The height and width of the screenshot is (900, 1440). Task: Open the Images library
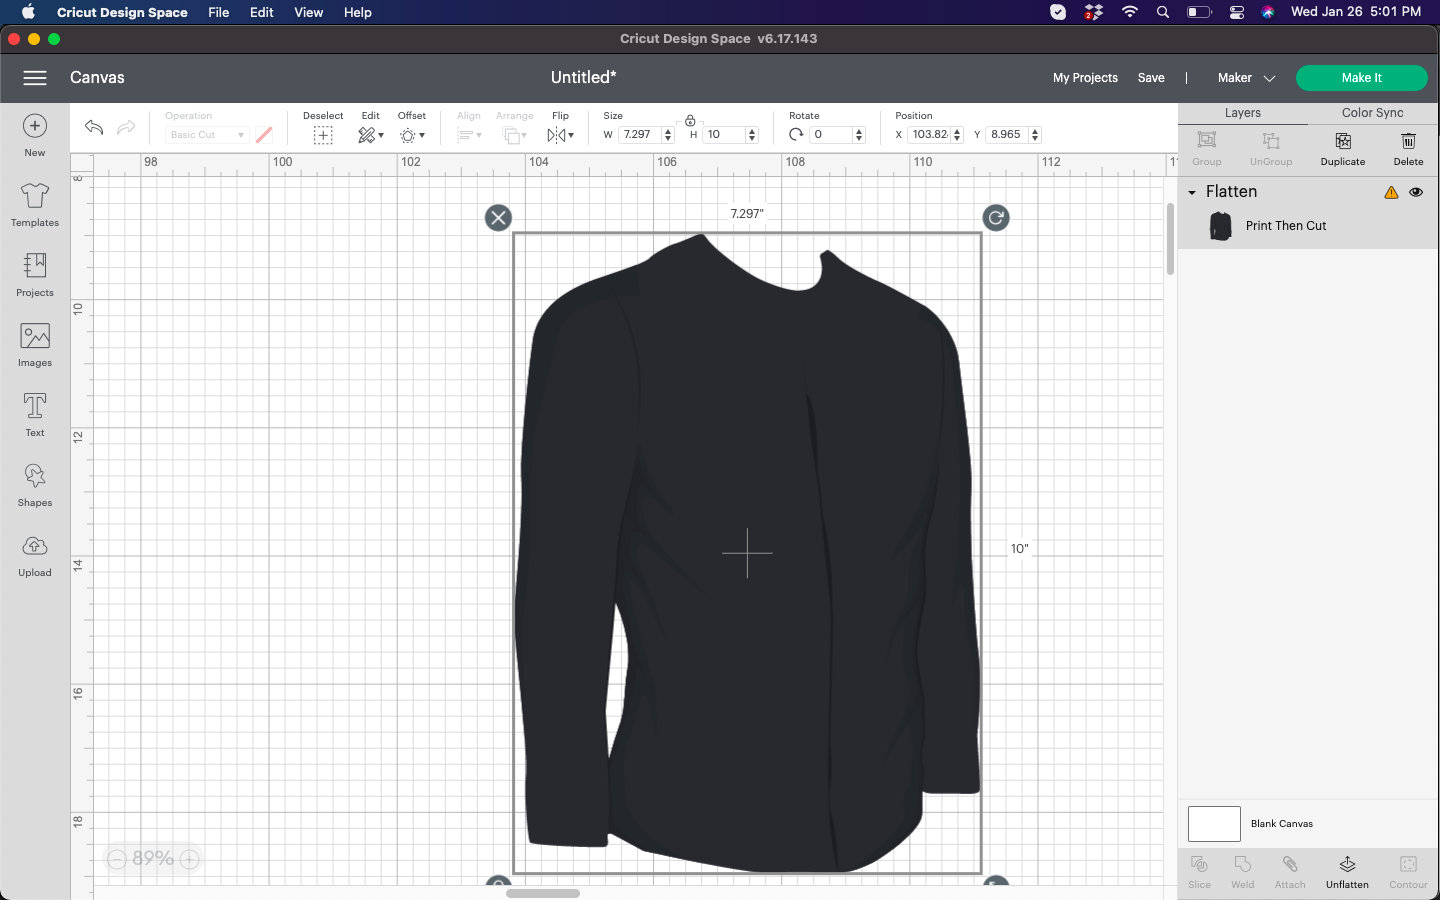click(x=35, y=345)
